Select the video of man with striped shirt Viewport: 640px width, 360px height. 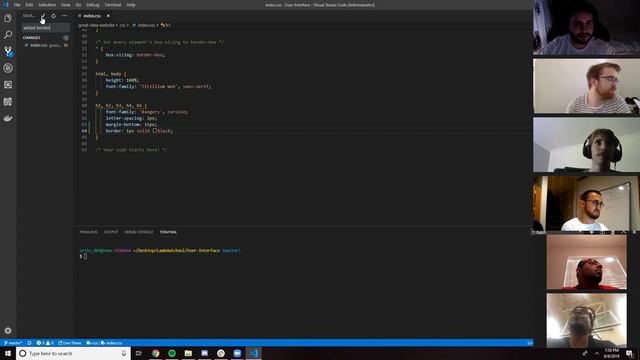click(587, 86)
